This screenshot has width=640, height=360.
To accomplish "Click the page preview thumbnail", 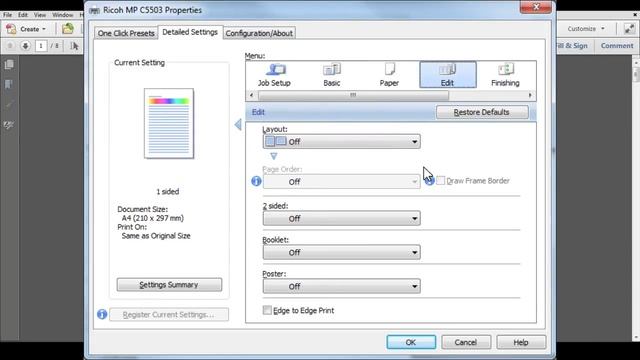I will pyautogui.click(x=169, y=123).
